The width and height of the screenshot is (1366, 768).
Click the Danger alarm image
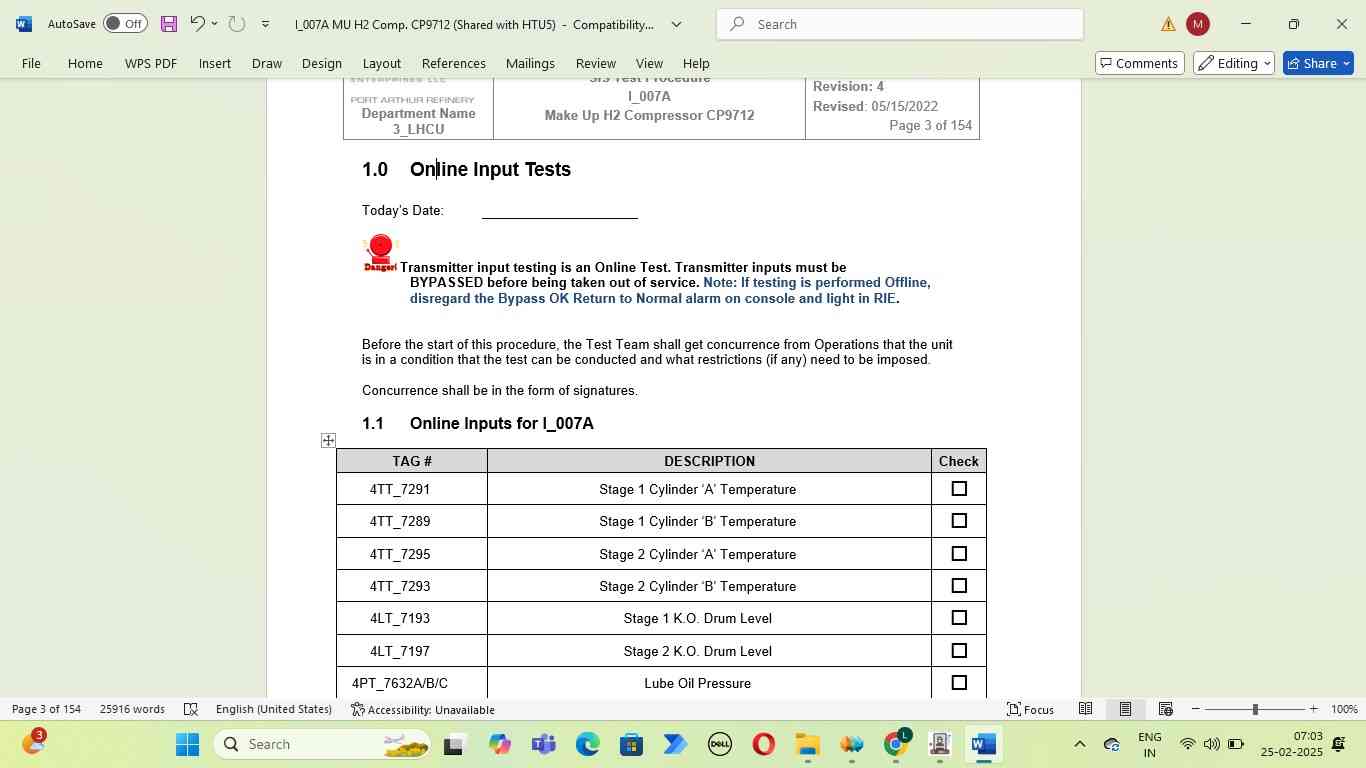tap(380, 253)
